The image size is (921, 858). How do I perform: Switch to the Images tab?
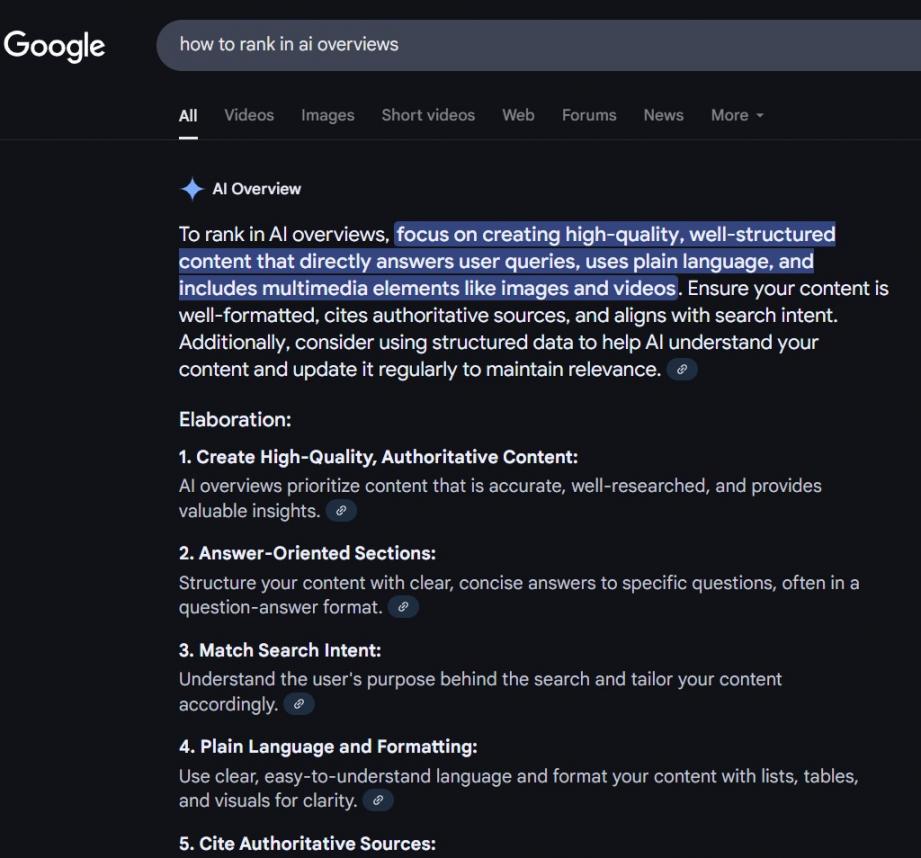pos(328,115)
